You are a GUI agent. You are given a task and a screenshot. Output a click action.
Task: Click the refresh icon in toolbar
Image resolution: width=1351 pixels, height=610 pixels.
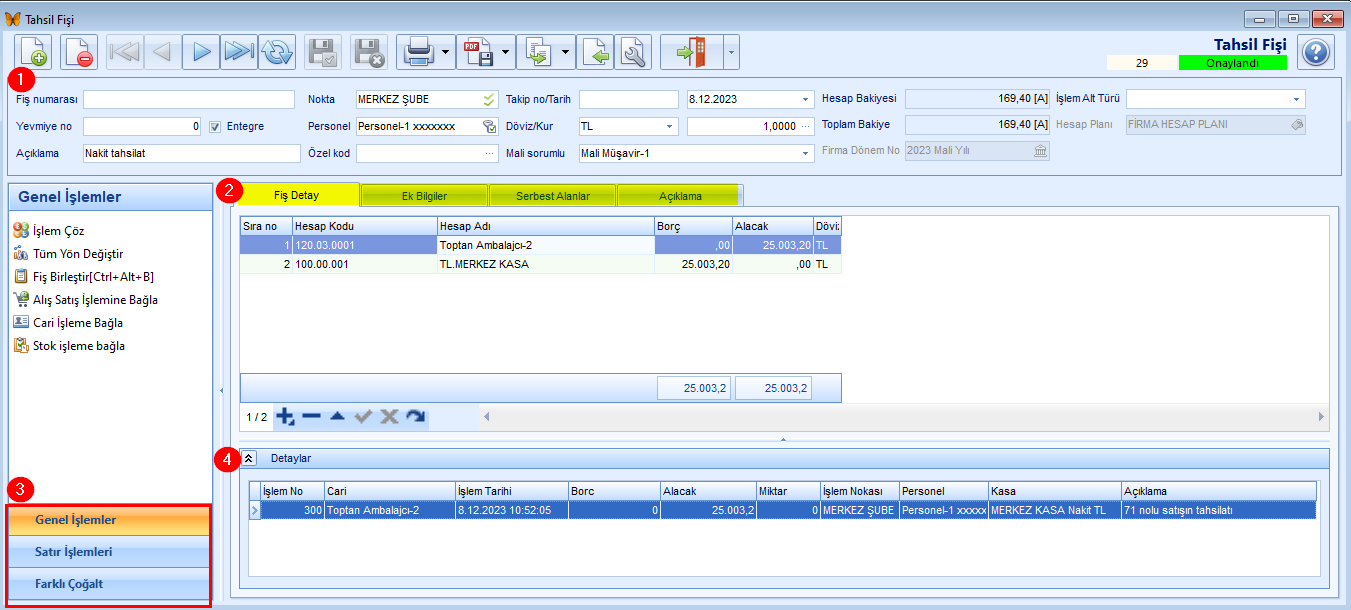point(277,52)
